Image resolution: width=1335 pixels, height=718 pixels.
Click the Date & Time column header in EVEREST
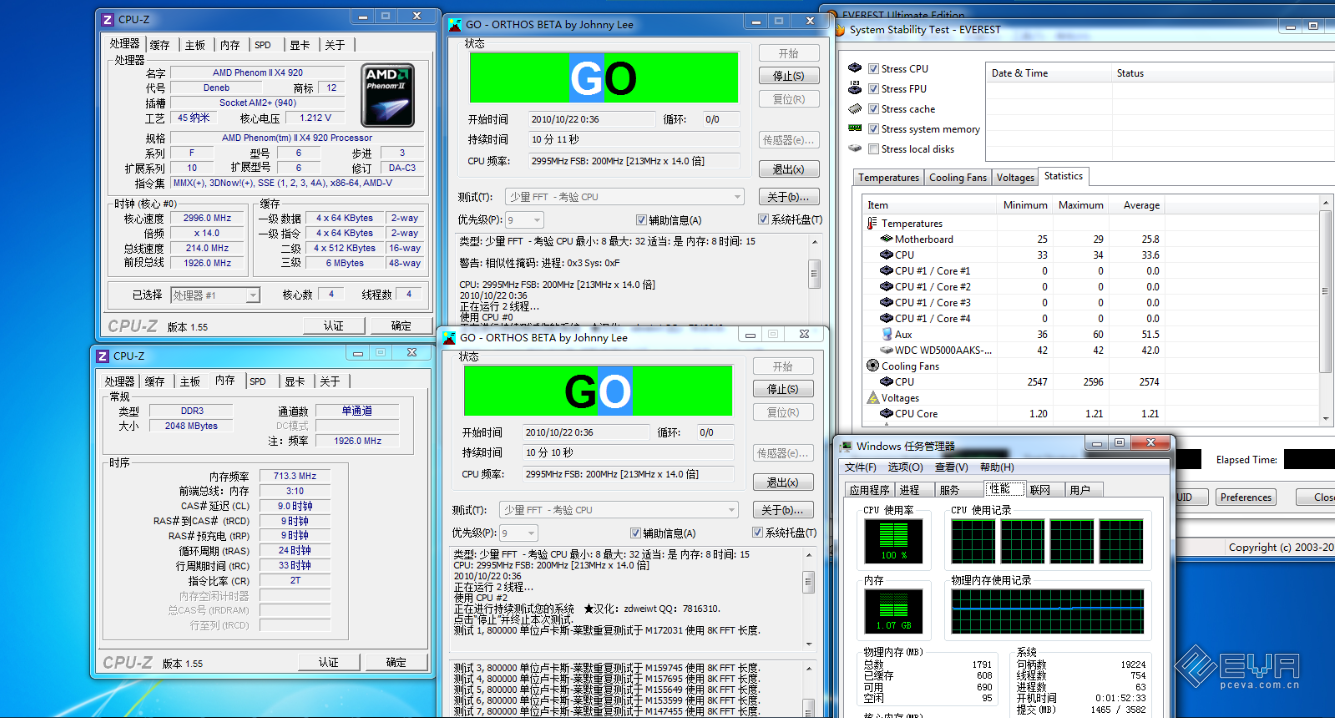pos(1048,73)
